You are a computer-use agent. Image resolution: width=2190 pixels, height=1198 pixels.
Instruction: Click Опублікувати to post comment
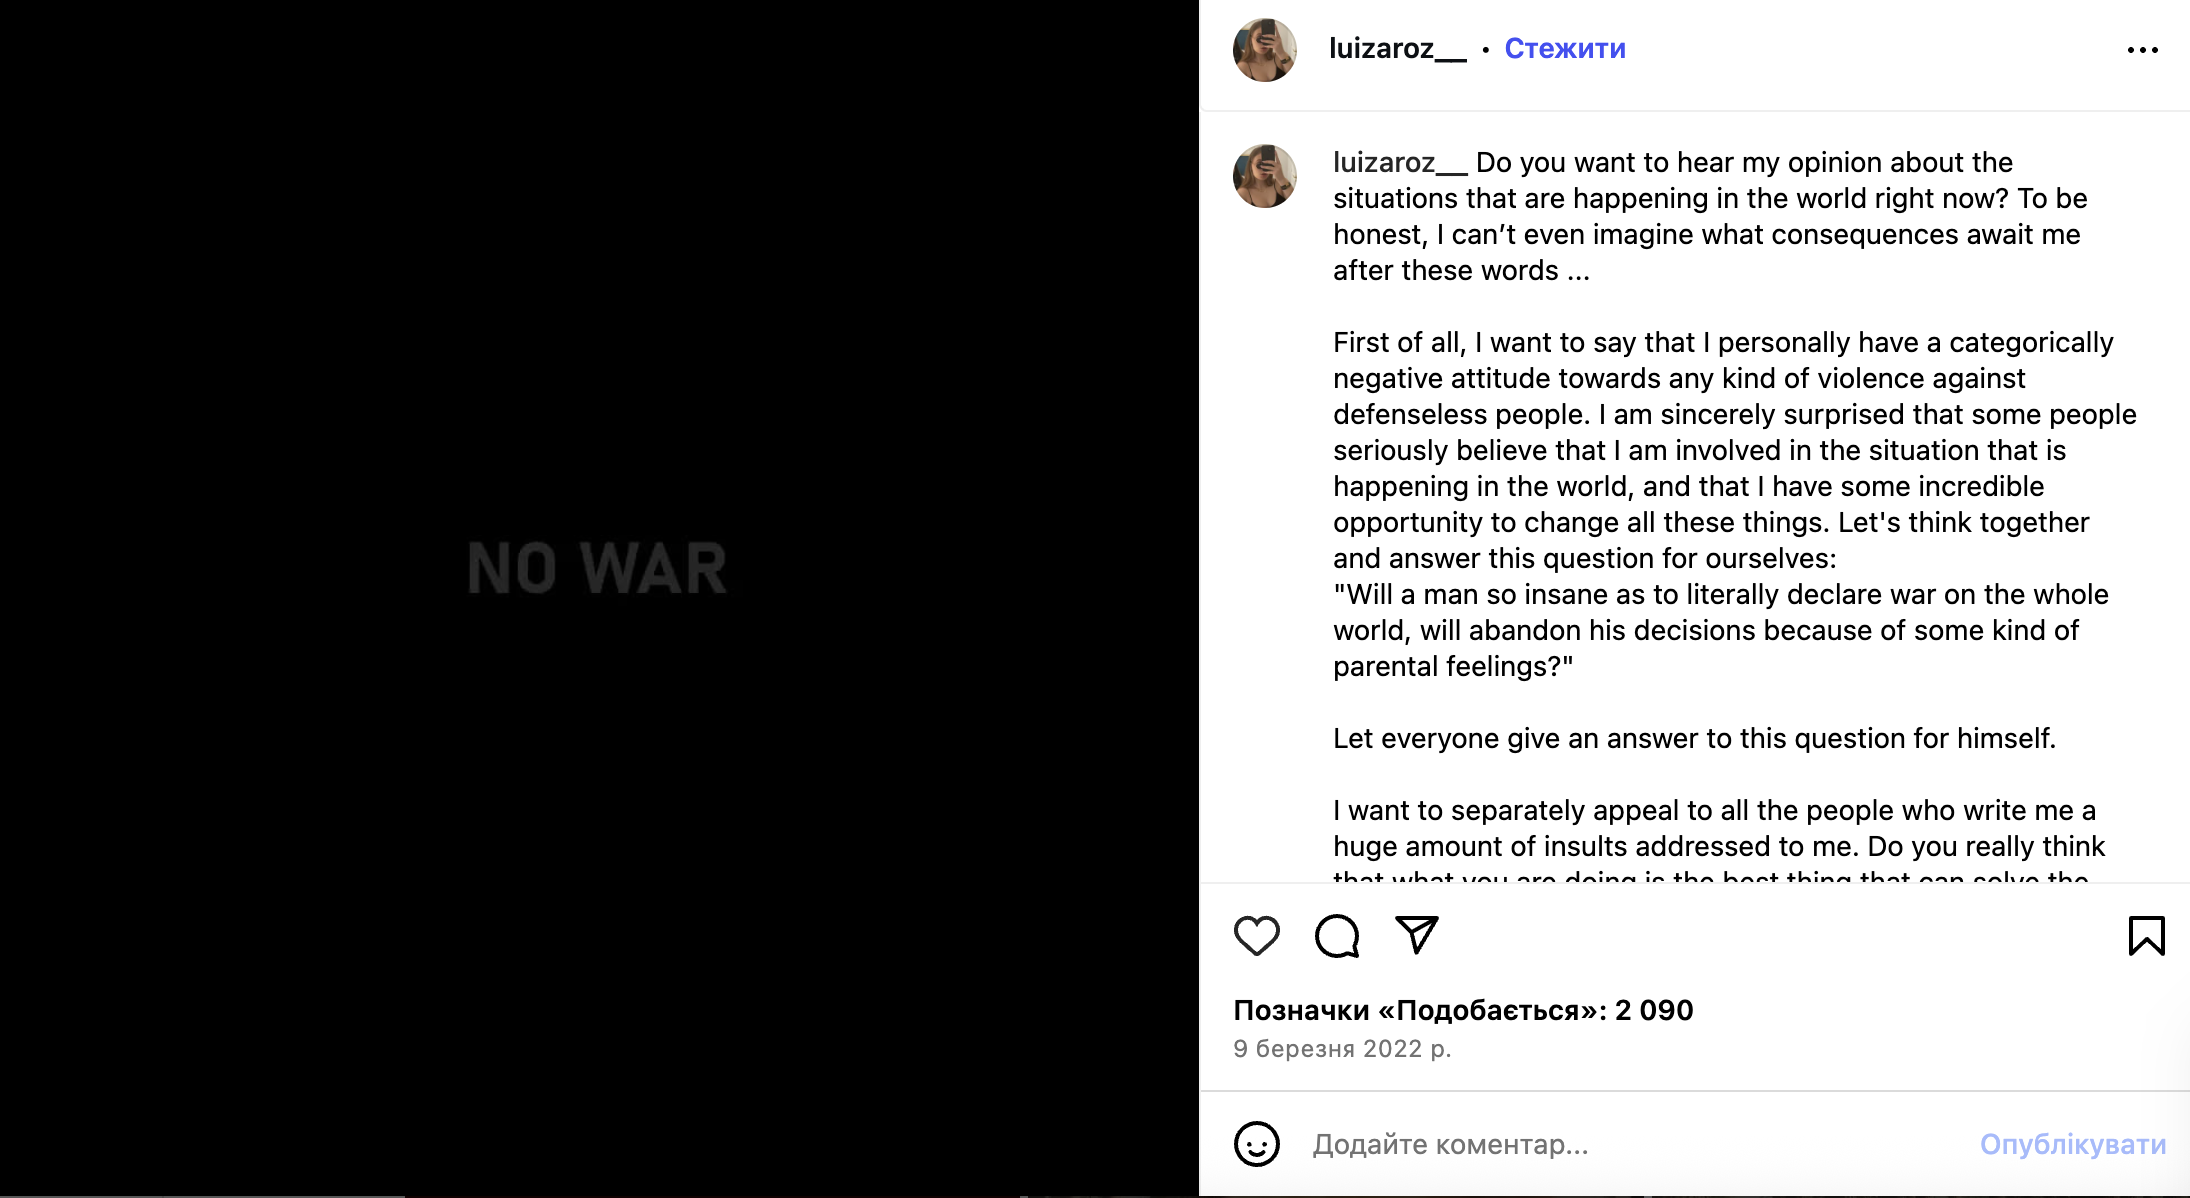pyautogui.click(x=2073, y=1144)
